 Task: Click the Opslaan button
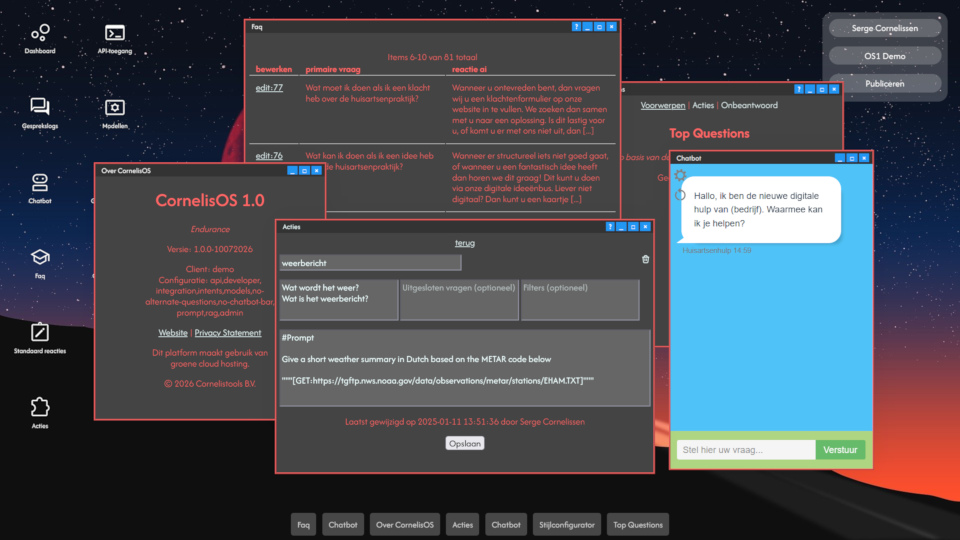pos(465,443)
